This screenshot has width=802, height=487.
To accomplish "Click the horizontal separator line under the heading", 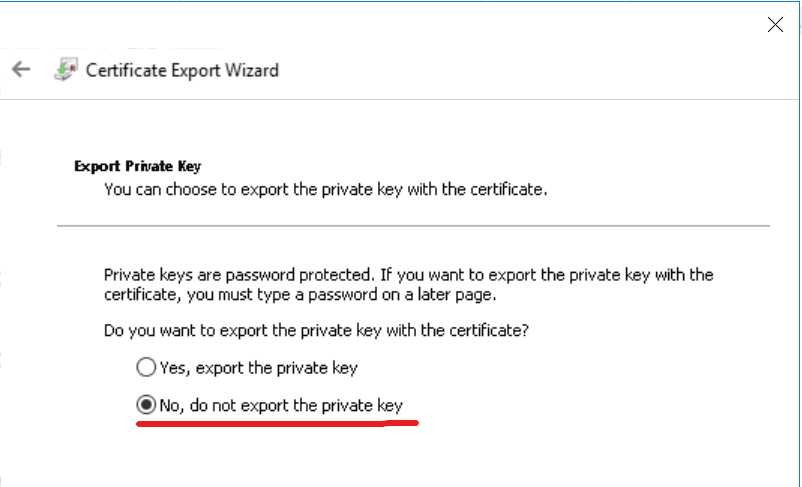I will [x=413, y=227].
